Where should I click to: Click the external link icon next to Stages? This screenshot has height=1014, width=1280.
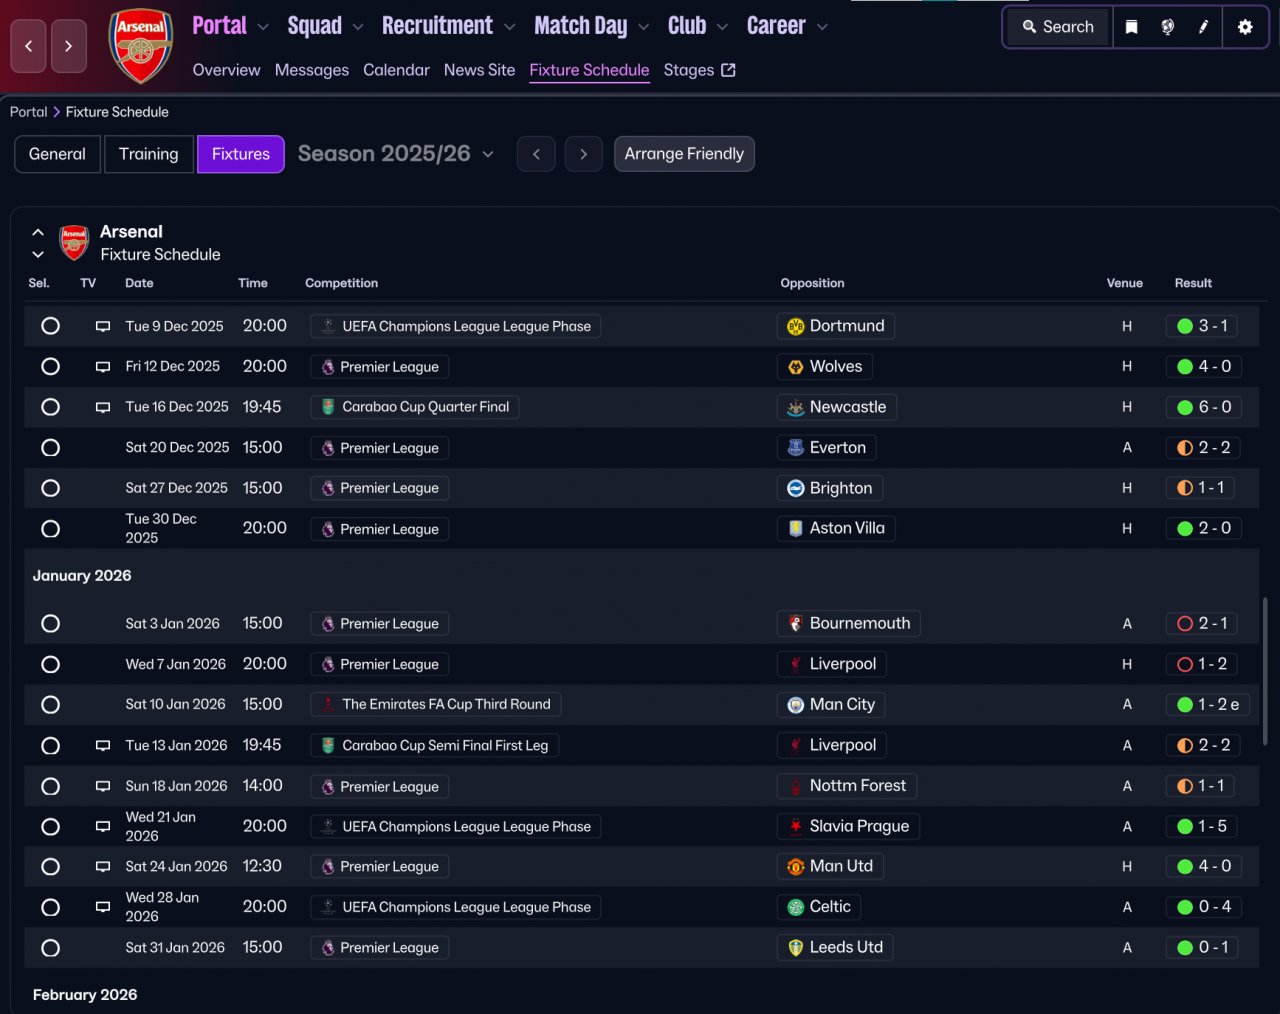click(x=728, y=70)
